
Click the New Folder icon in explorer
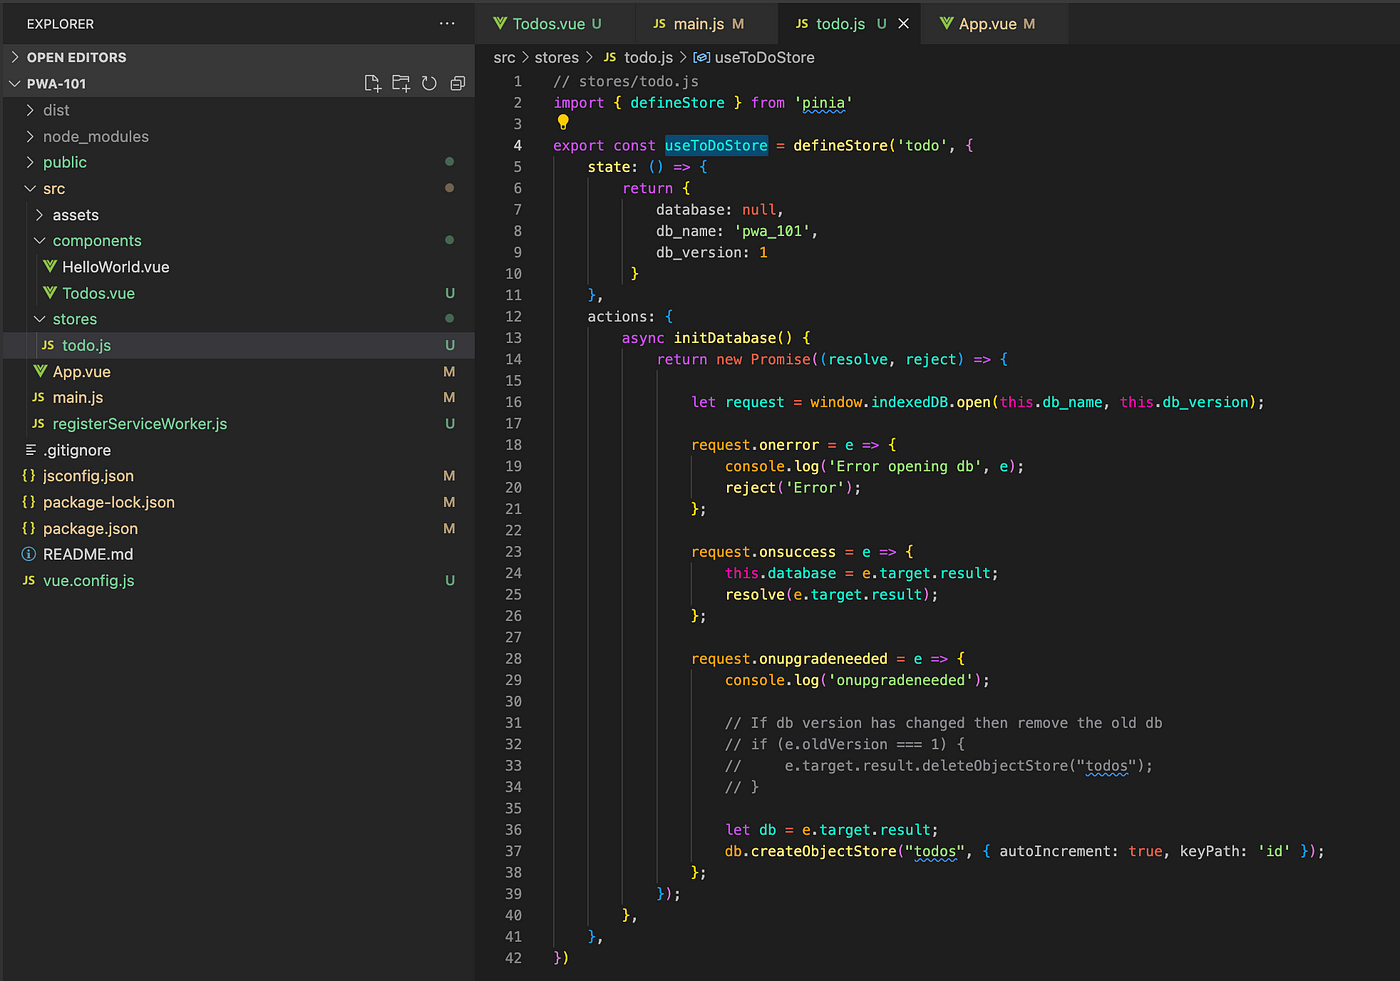[401, 84]
